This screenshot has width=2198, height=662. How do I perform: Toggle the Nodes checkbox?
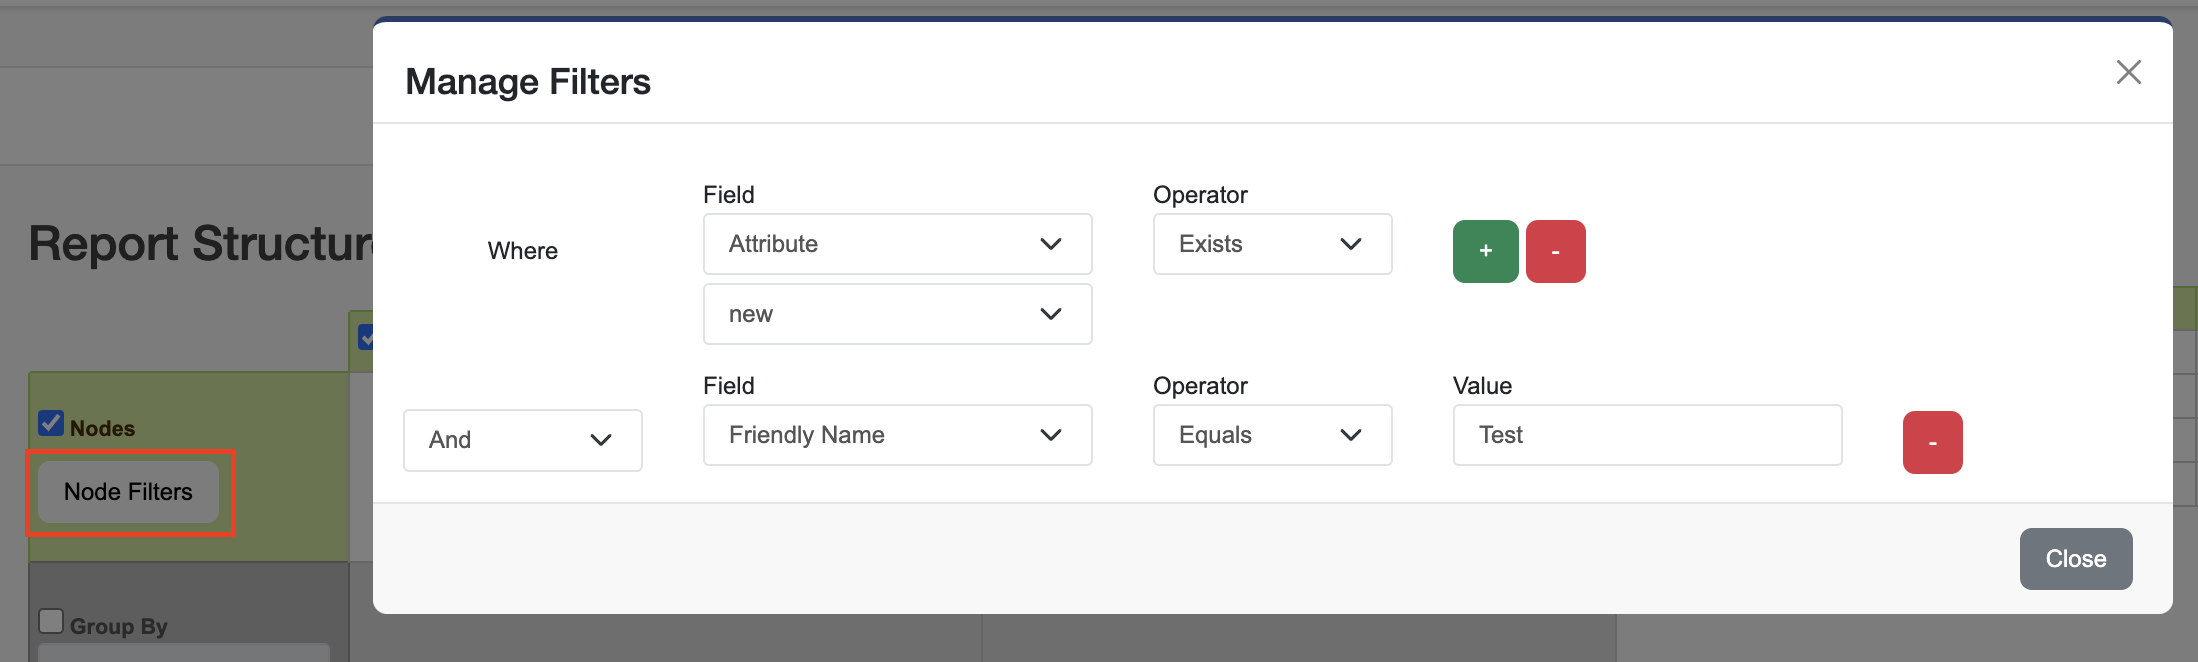[x=51, y=424]
